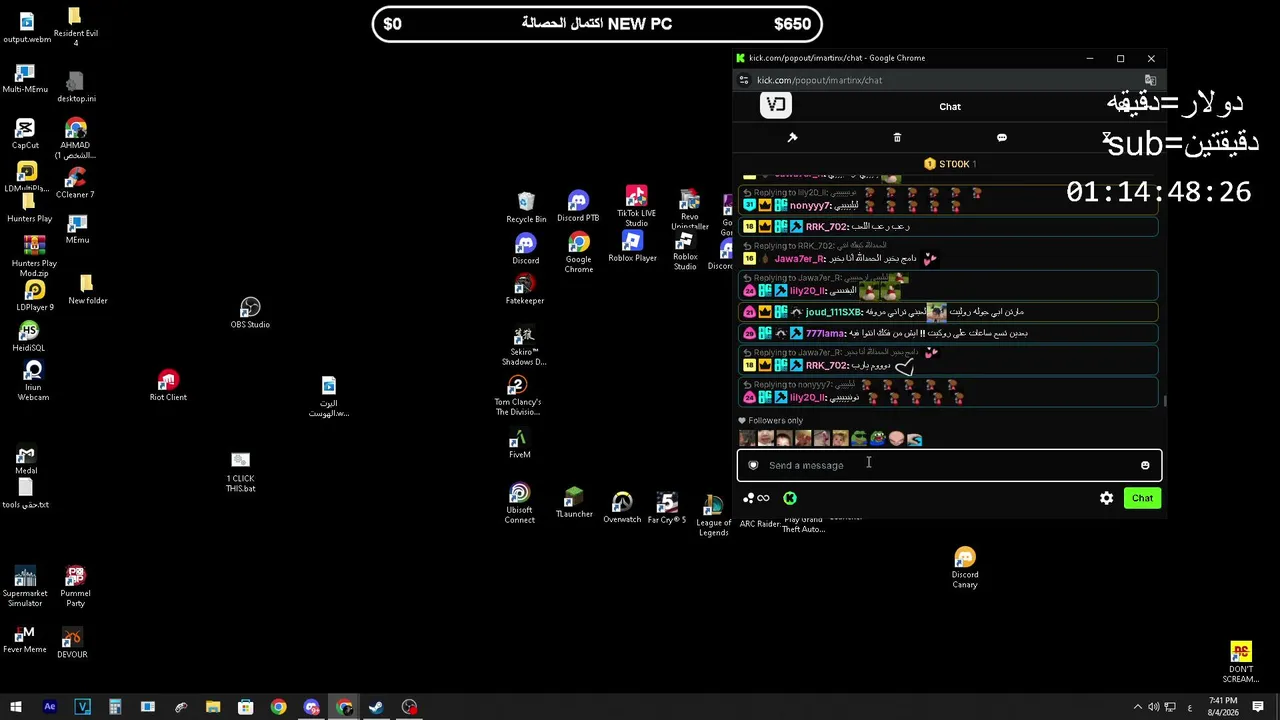Select the League of Legends desktop icon

pos(713,516)
